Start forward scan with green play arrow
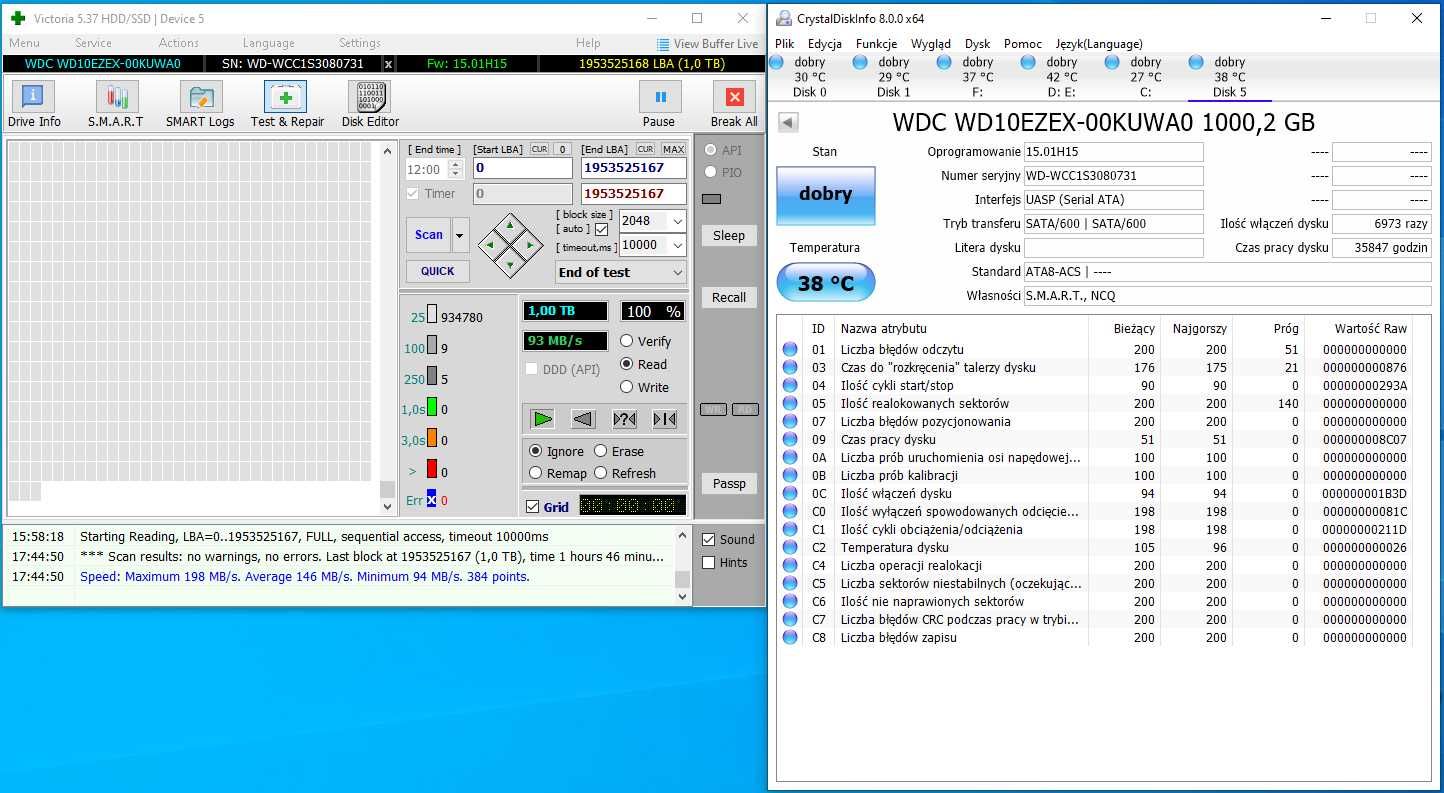Image resolution: width=1444 pixels, height=793 pixels. (542, 419)
